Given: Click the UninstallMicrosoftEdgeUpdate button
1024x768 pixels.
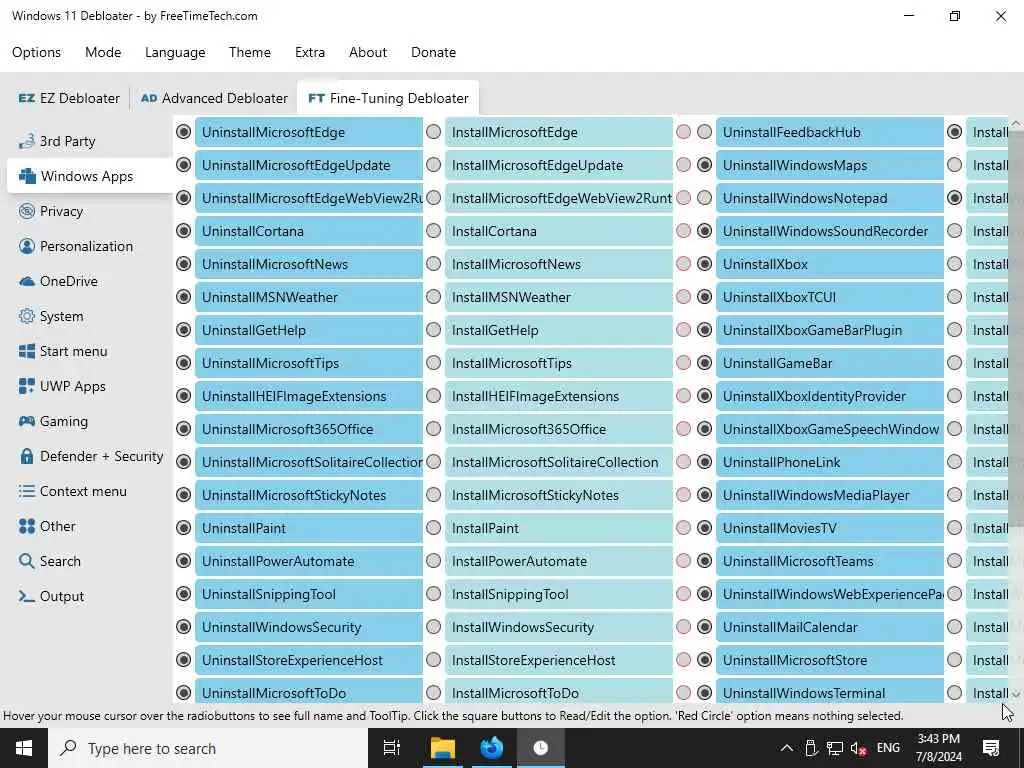Looking at the screenshot, I should coord(309,165).
